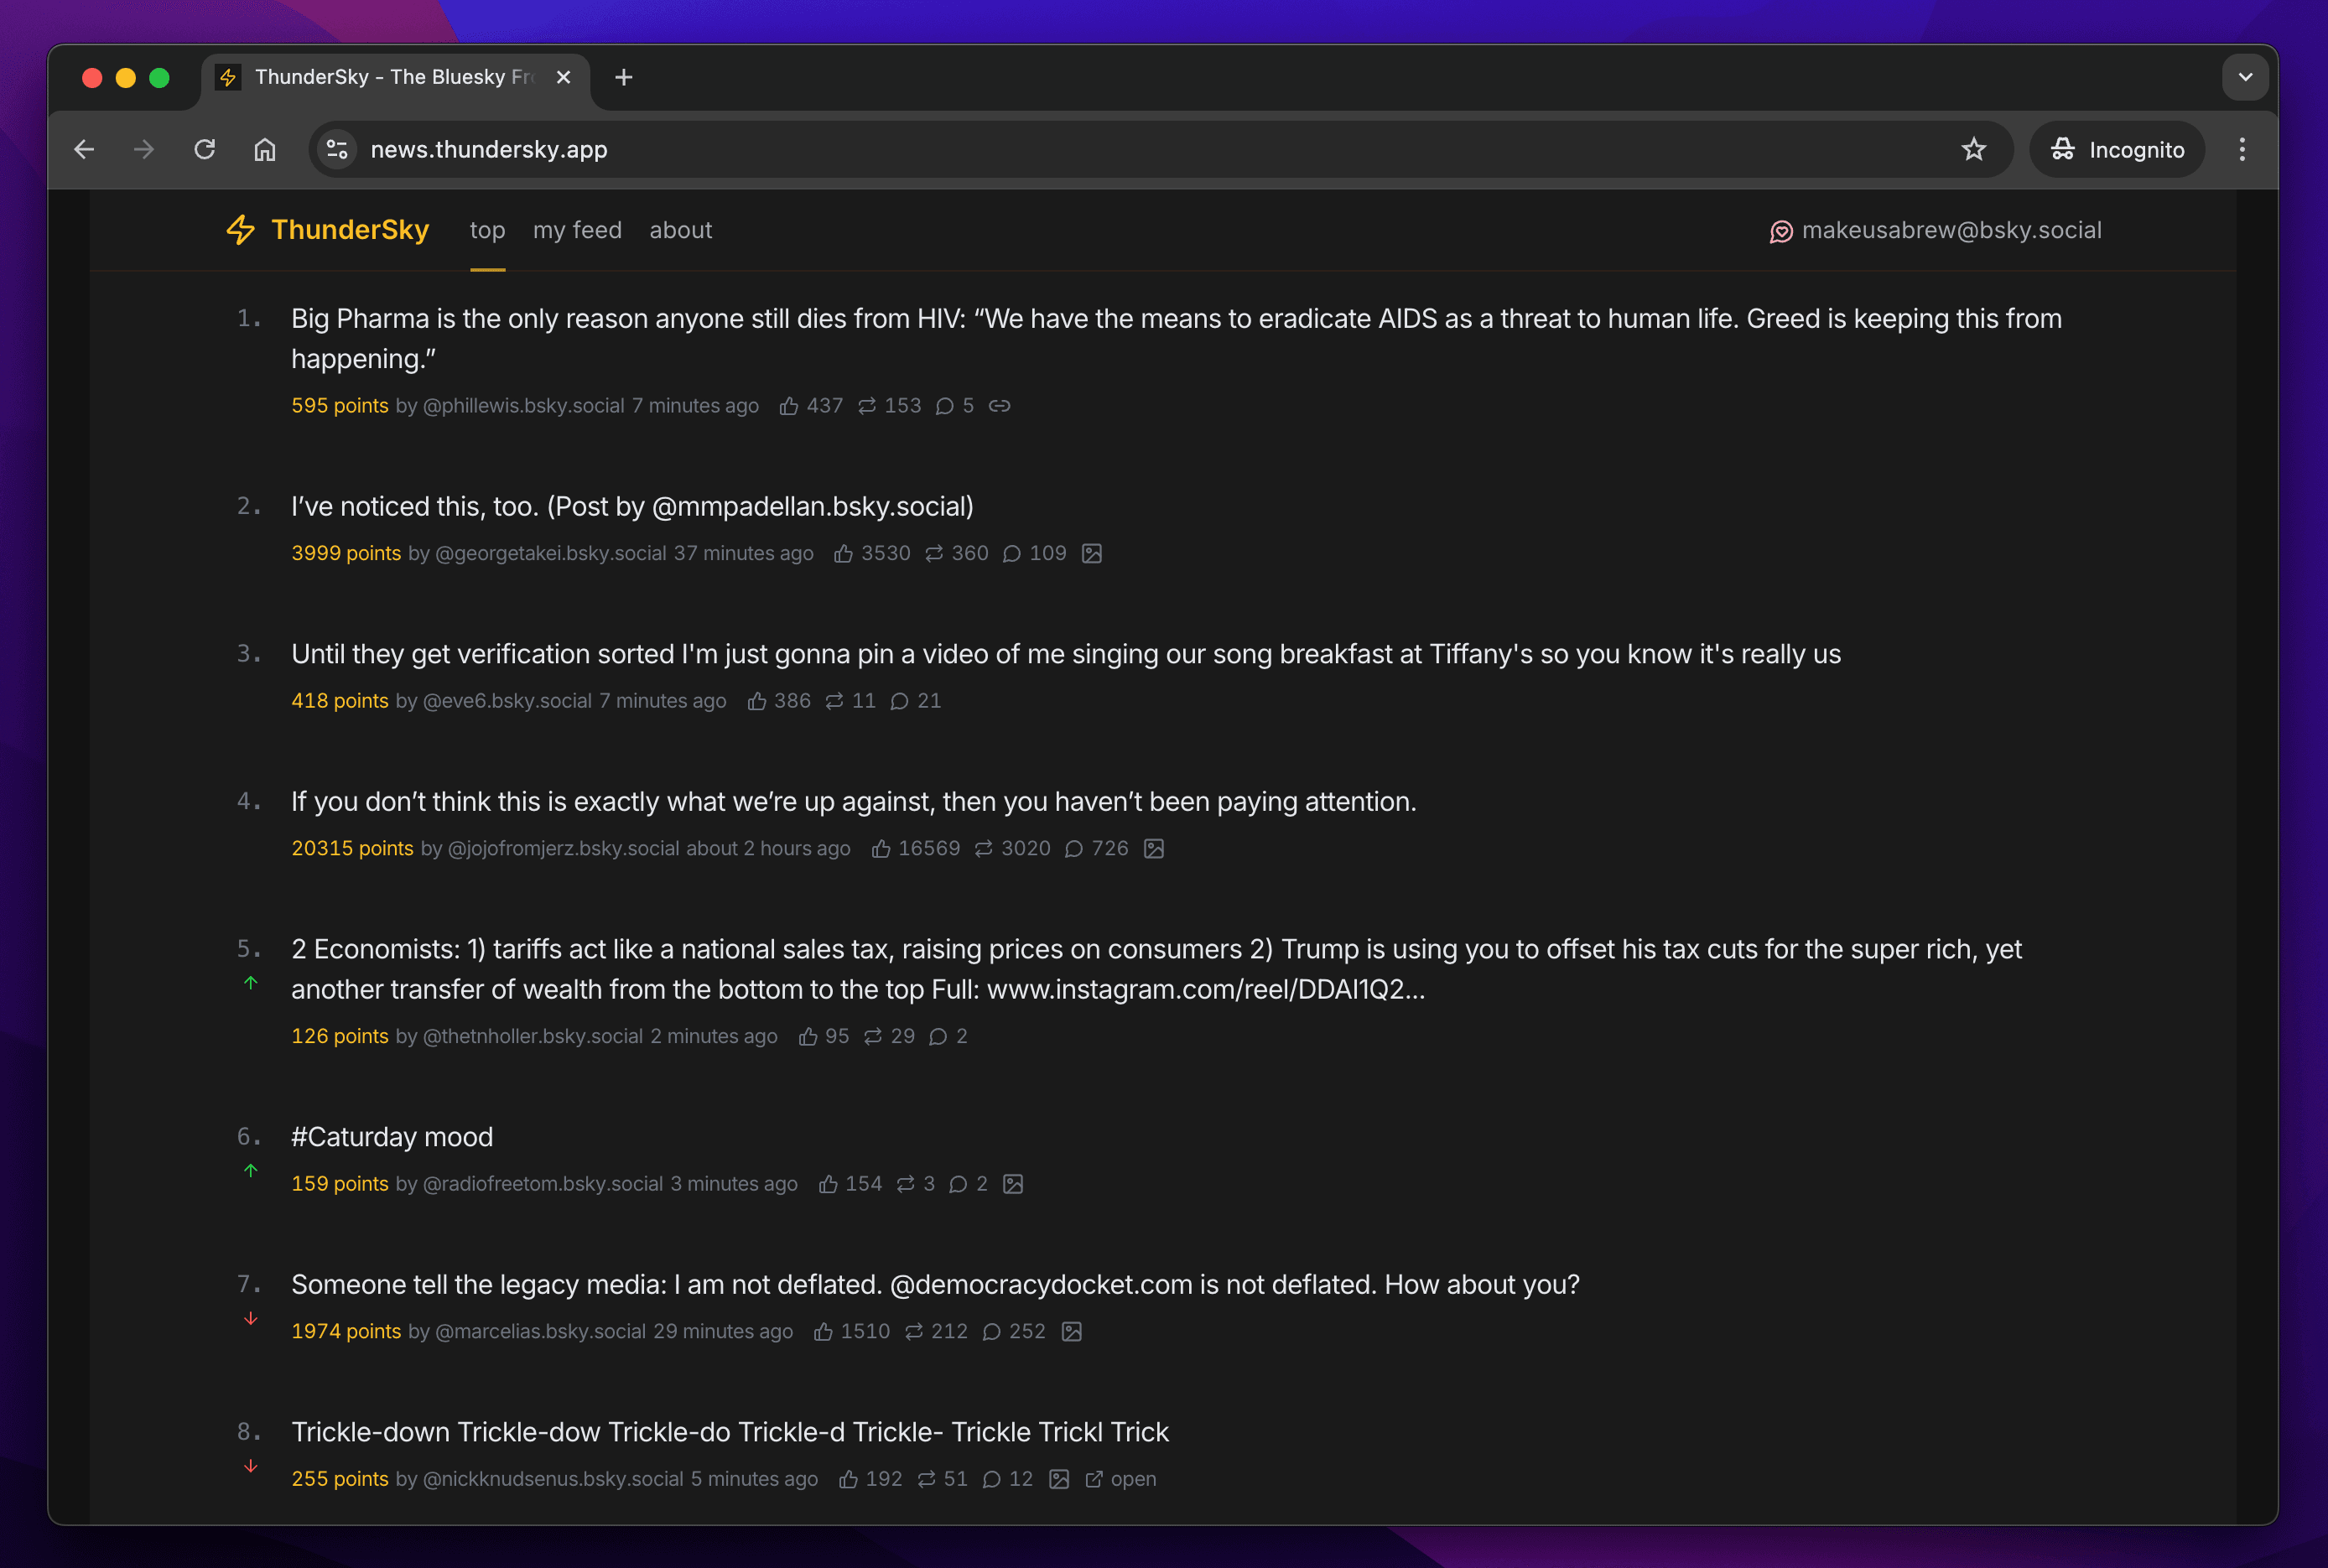Viewport: 2328px width, 1568px height.
Task: Click the 3999 points text
Action: point(346,554)
